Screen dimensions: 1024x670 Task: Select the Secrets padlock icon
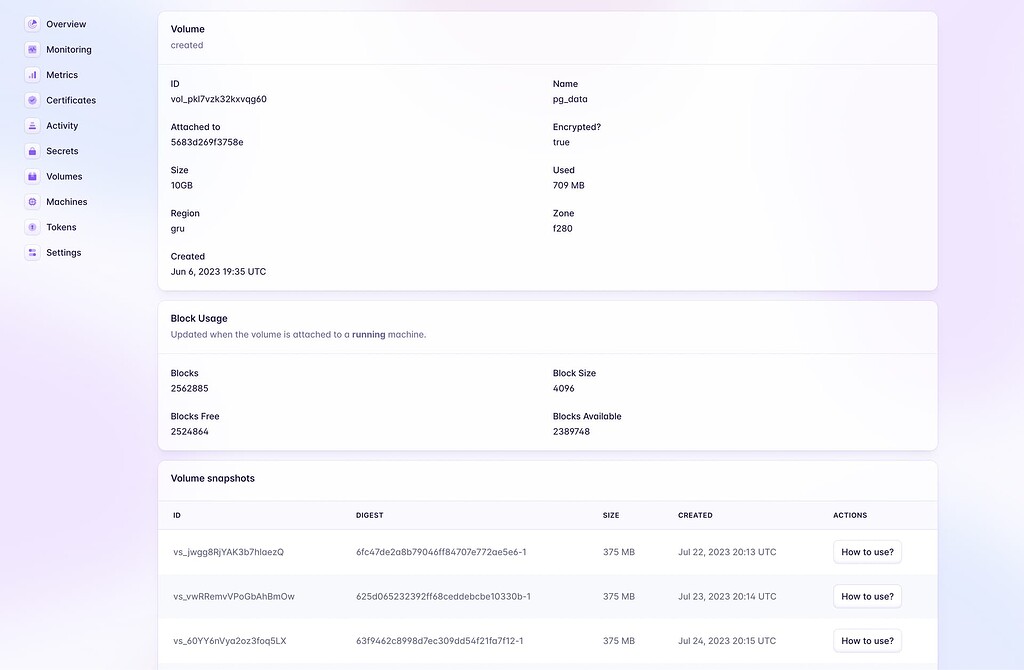click(x=33, y=151)
